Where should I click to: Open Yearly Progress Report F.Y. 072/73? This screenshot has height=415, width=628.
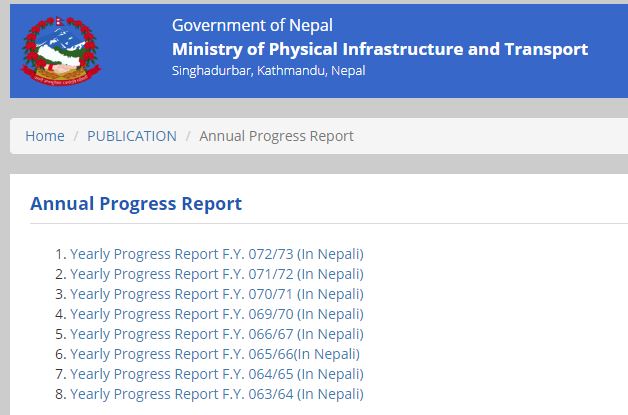pos(217,254)
